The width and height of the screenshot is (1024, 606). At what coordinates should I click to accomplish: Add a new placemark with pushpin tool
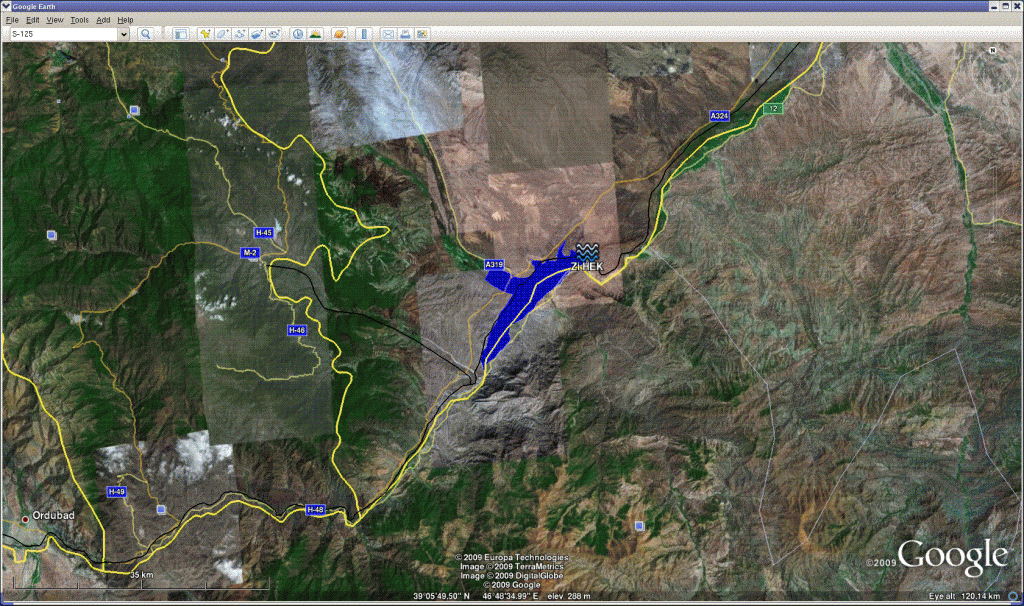[205, 34]
